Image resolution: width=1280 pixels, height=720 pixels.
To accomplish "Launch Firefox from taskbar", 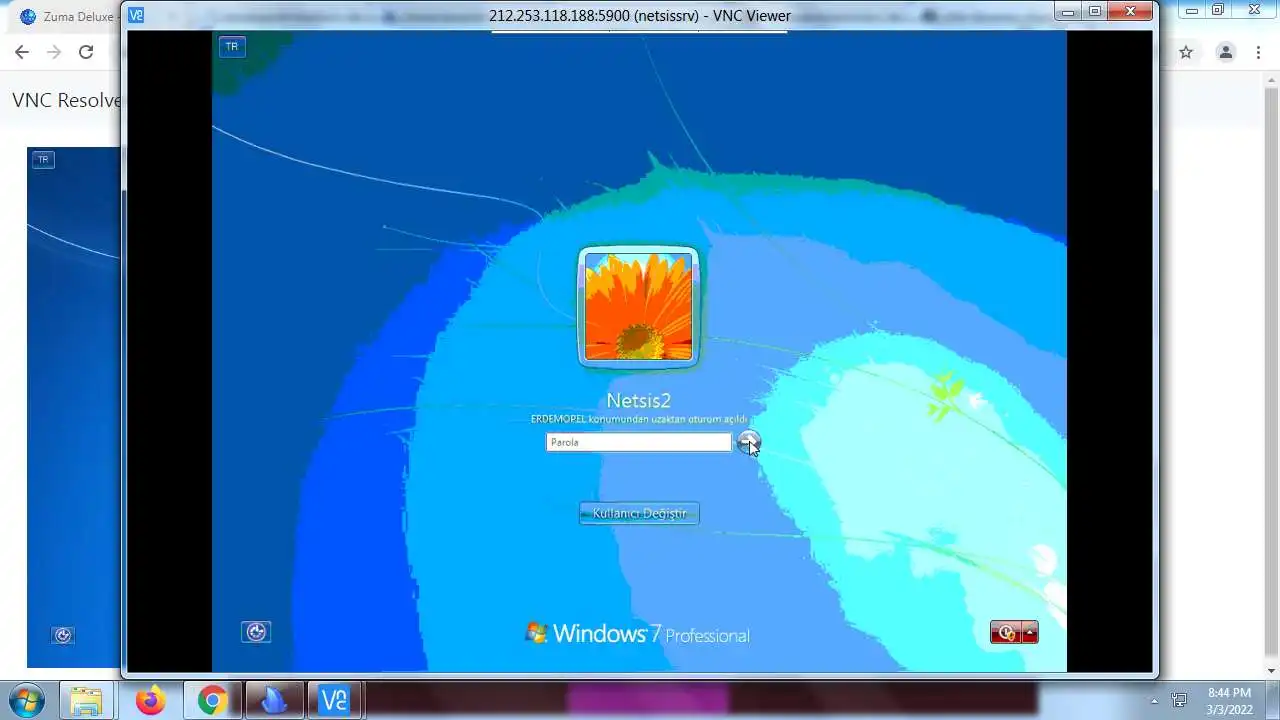I will point(150,700).
